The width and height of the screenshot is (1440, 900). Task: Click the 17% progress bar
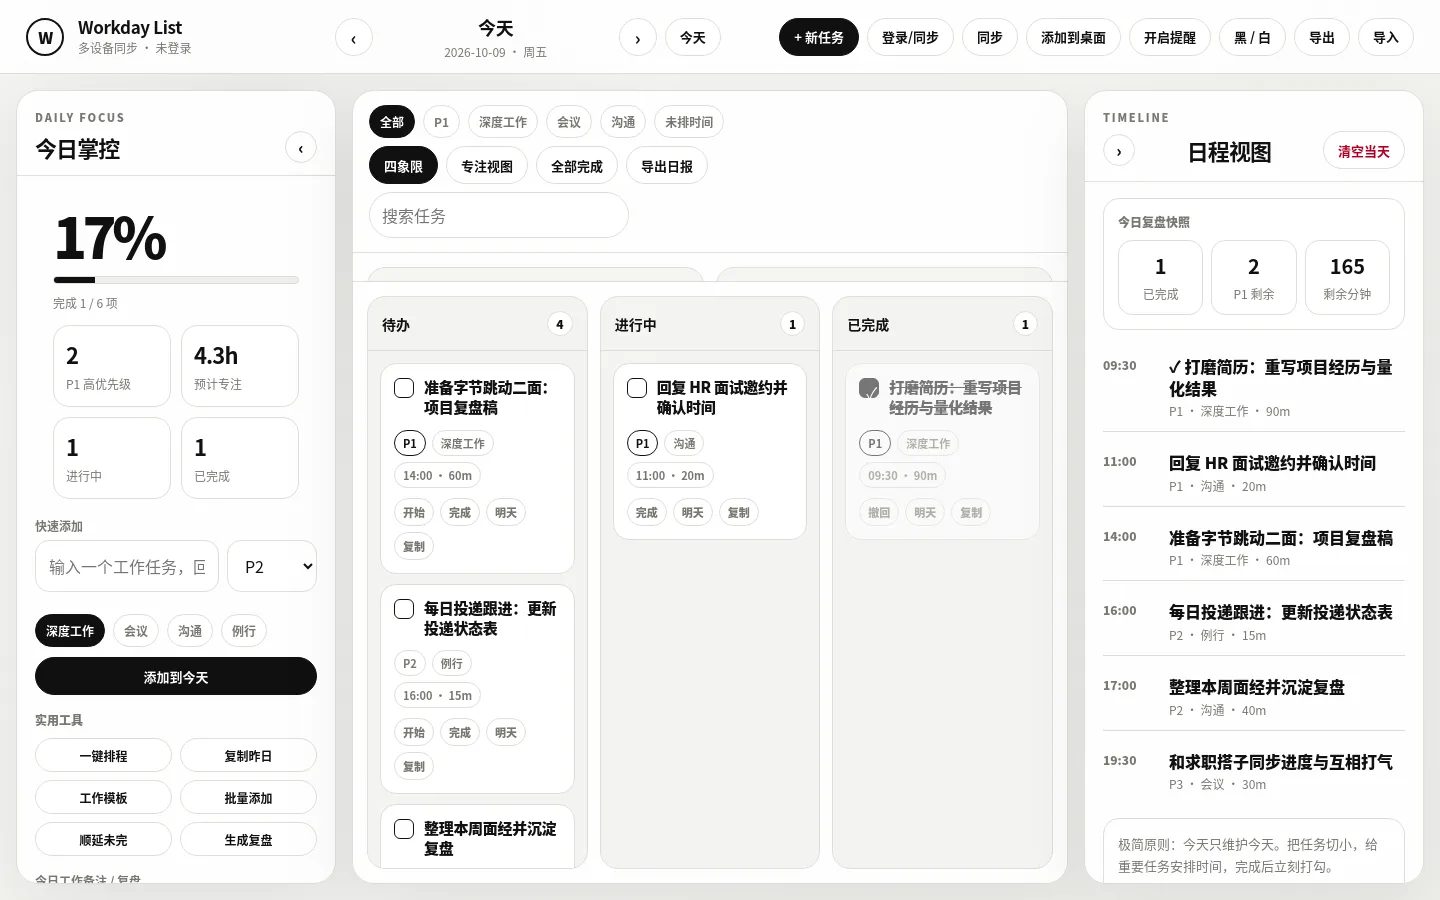[176, 280]
